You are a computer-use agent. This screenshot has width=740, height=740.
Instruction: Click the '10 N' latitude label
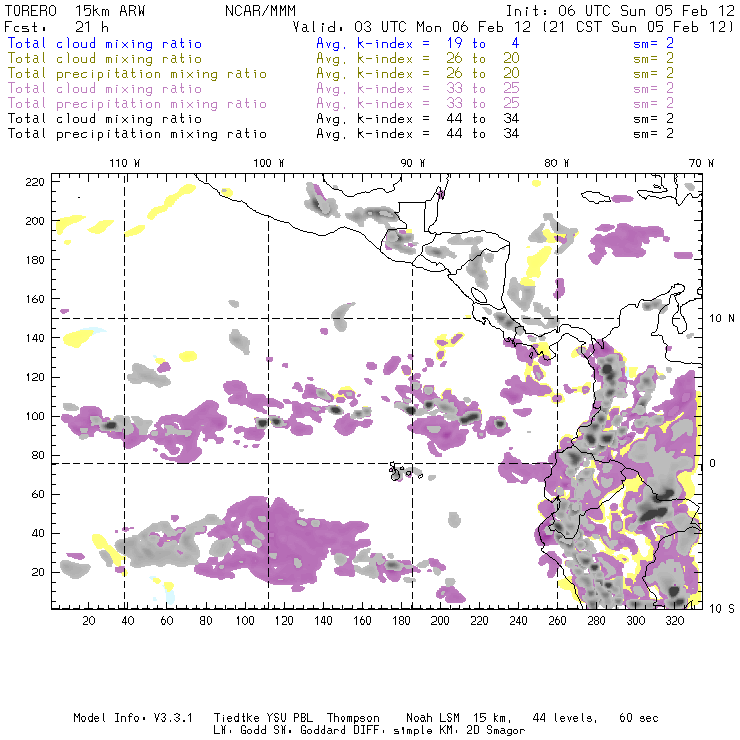coord(722,319)
